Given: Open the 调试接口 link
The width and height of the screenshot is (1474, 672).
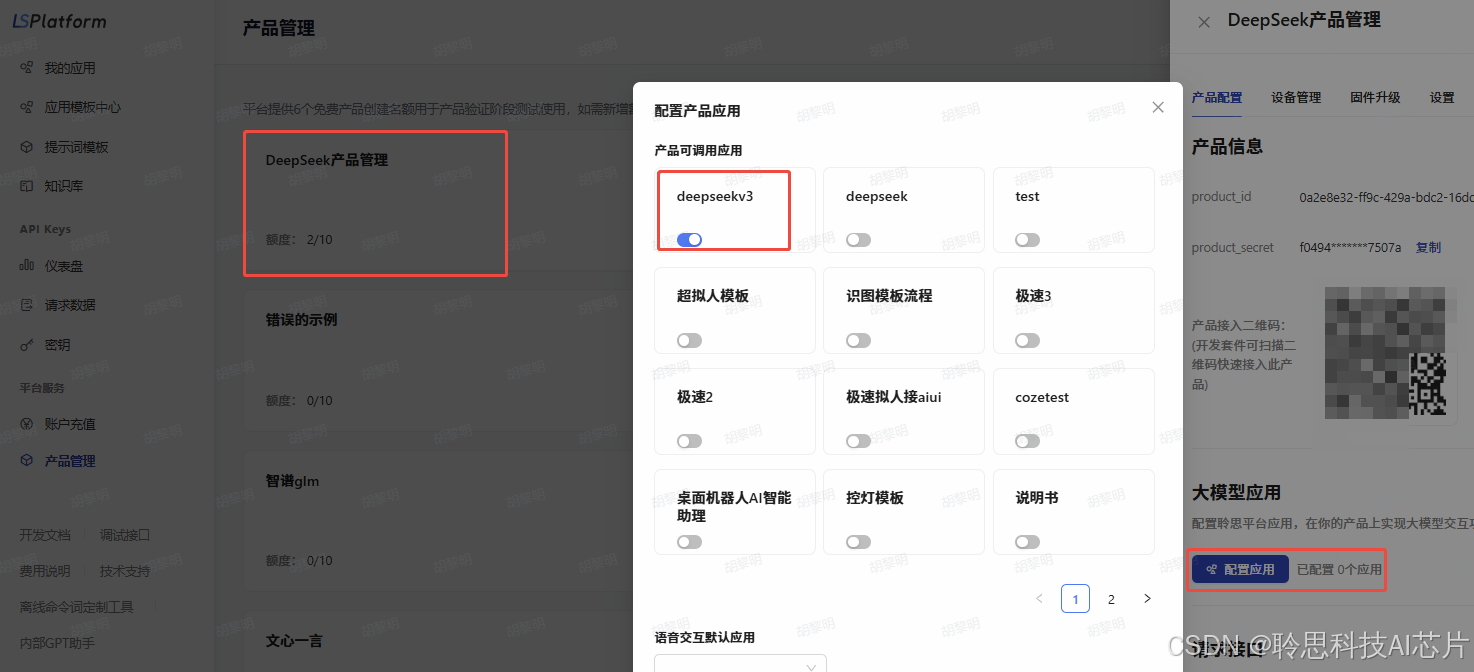Looking at the screenshot, I should (125, 536).
